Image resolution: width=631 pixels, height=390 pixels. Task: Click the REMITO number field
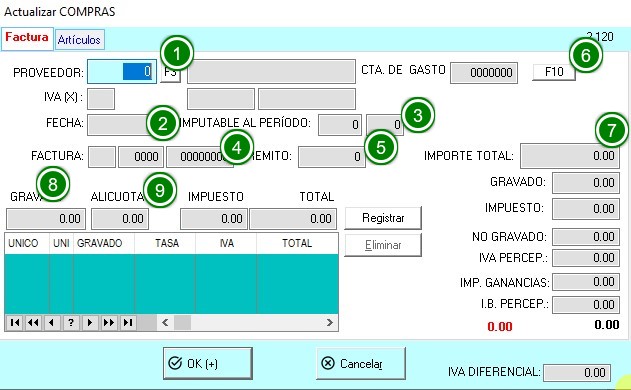coord(332,157)
